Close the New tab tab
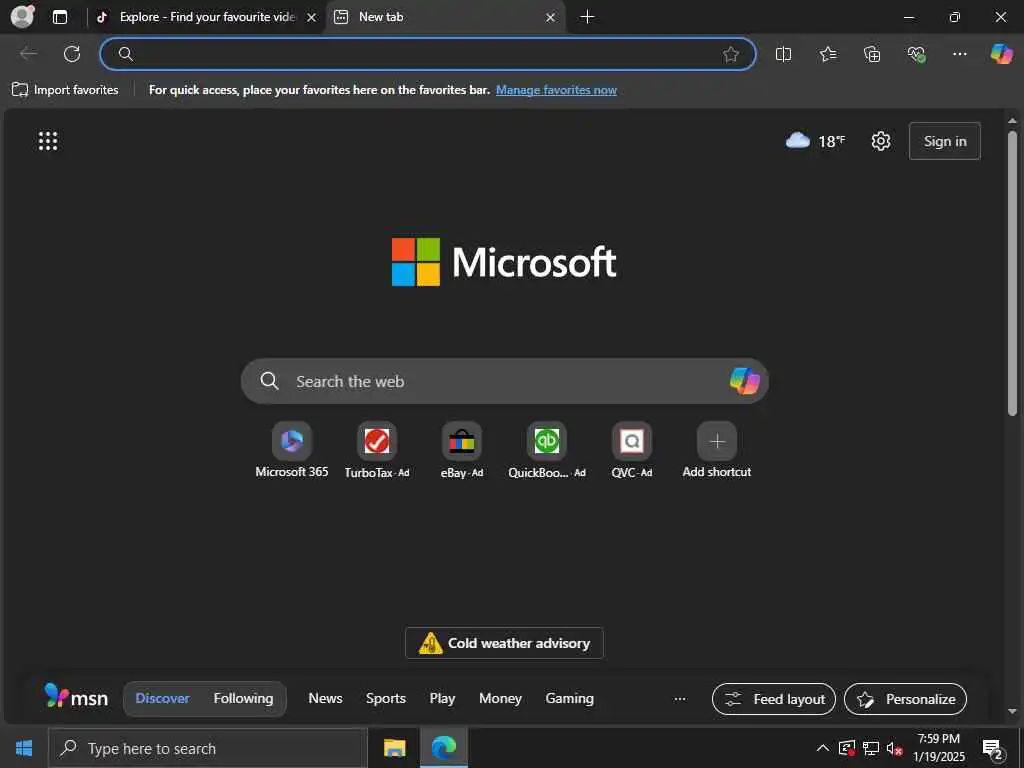The image size is (1024, 768). pyautogui.click(x=550, y=18)
